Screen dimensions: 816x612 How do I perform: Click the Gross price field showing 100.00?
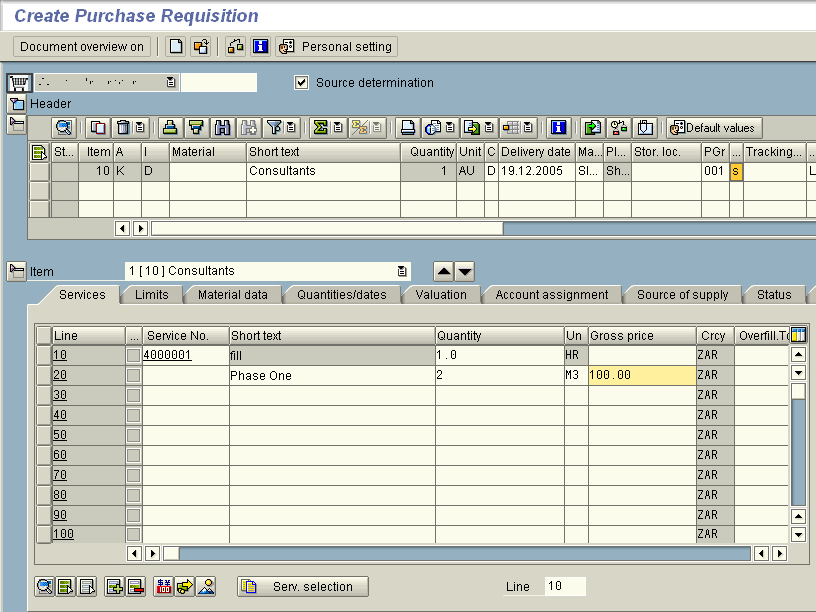click(640, 375)
